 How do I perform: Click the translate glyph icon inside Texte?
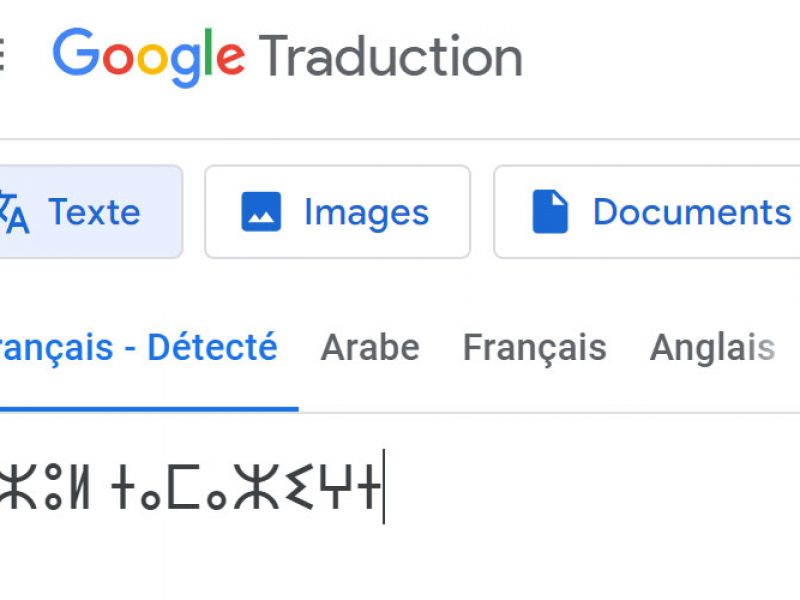point(14,212)
